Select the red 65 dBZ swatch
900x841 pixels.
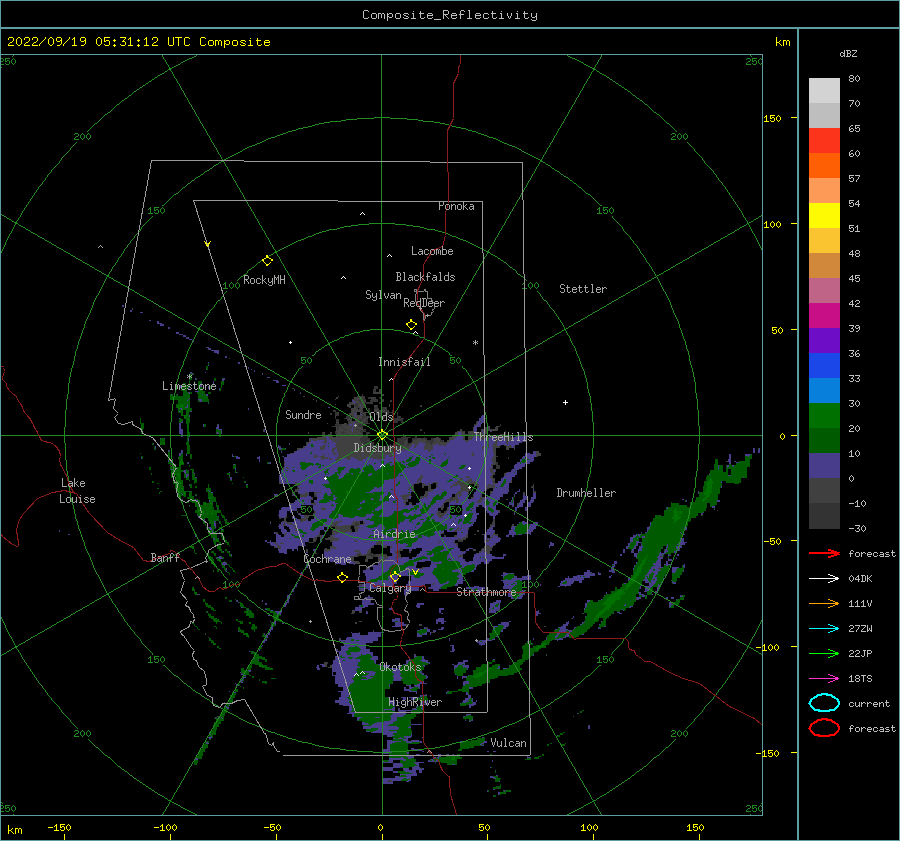[824, 141]
